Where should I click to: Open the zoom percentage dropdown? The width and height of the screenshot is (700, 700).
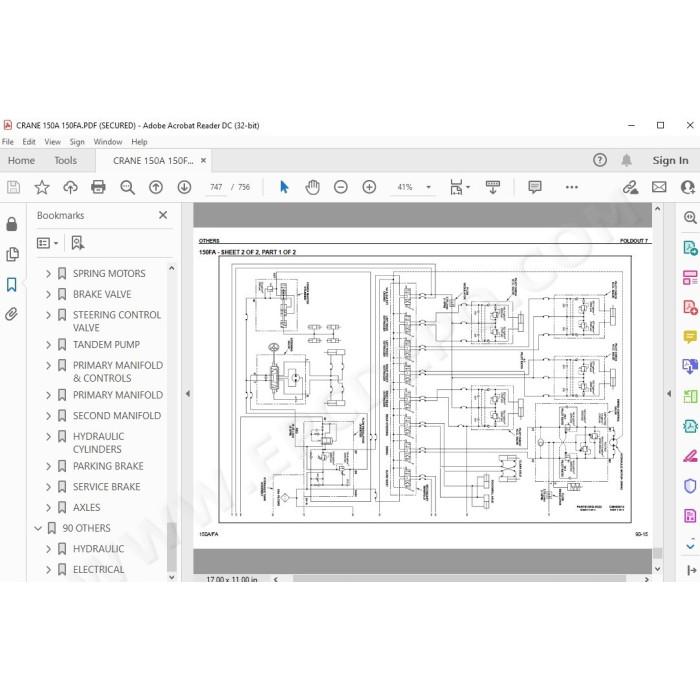[x=429, y=187]
